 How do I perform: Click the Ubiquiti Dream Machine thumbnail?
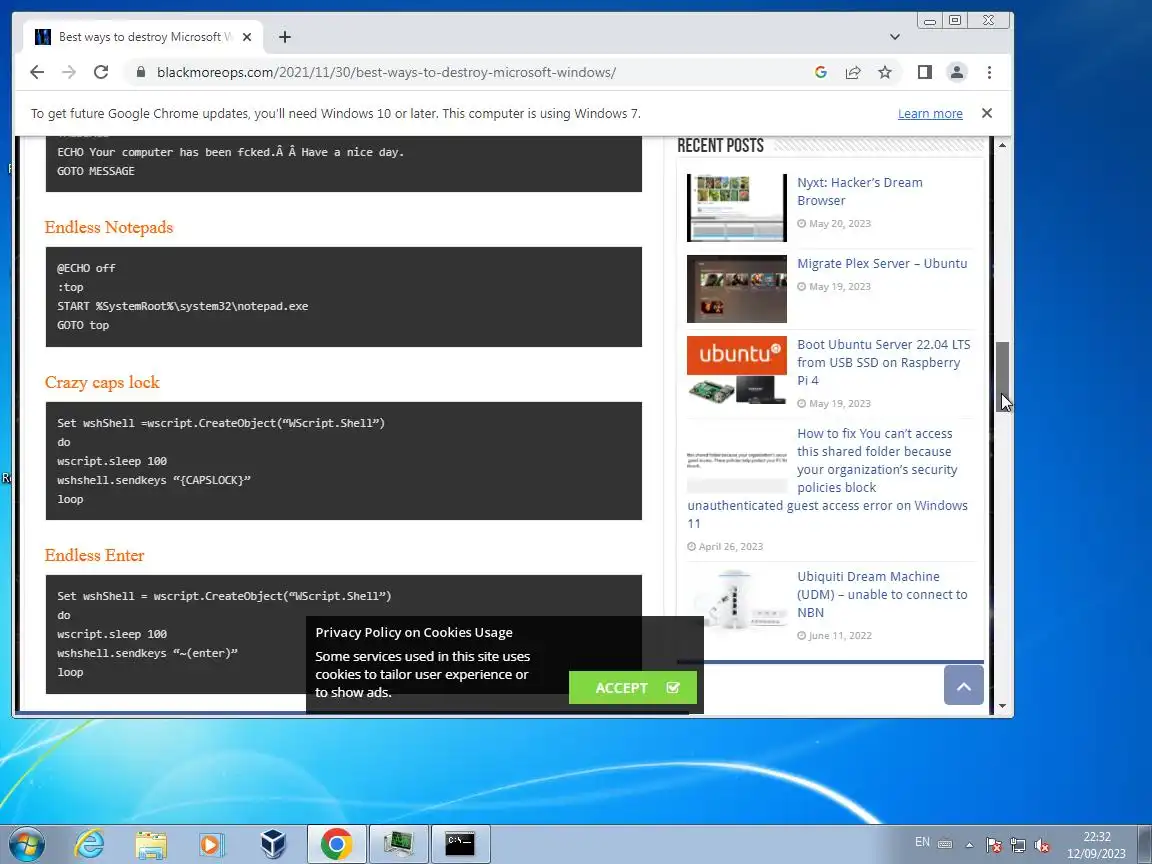click(x=736, y=602)
